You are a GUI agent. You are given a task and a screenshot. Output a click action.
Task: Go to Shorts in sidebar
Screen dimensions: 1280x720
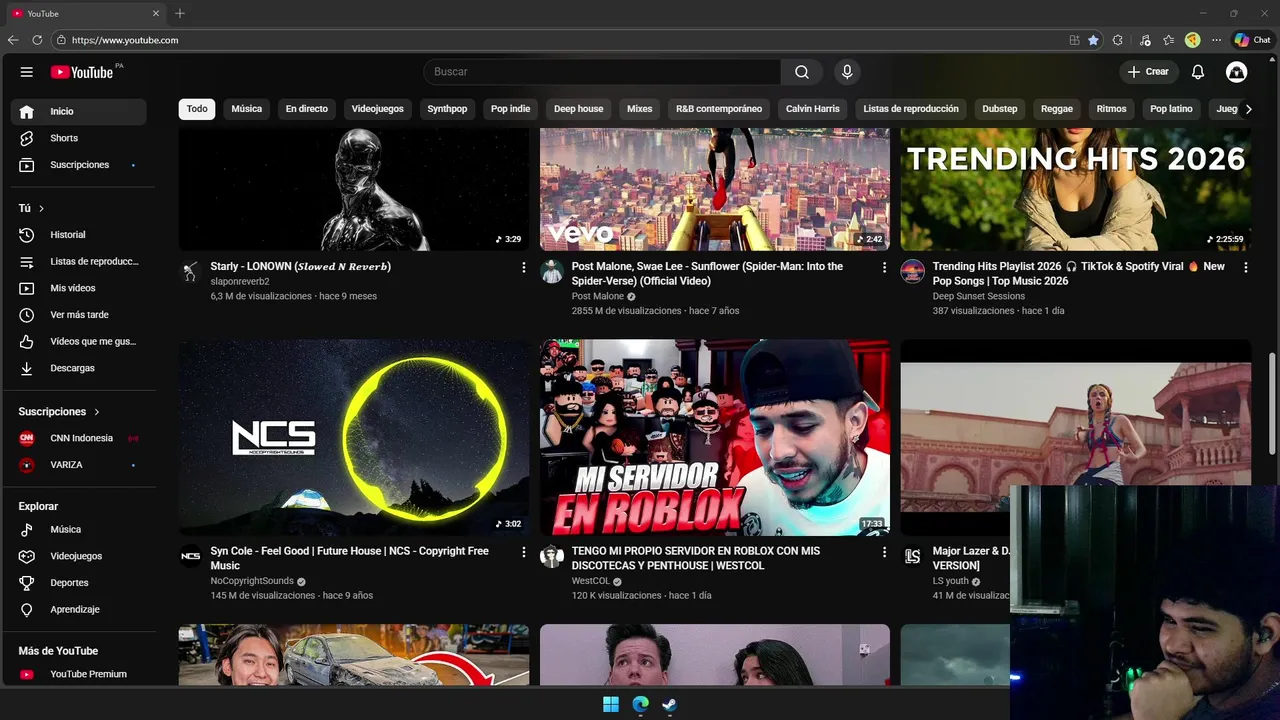coord(78,138)
